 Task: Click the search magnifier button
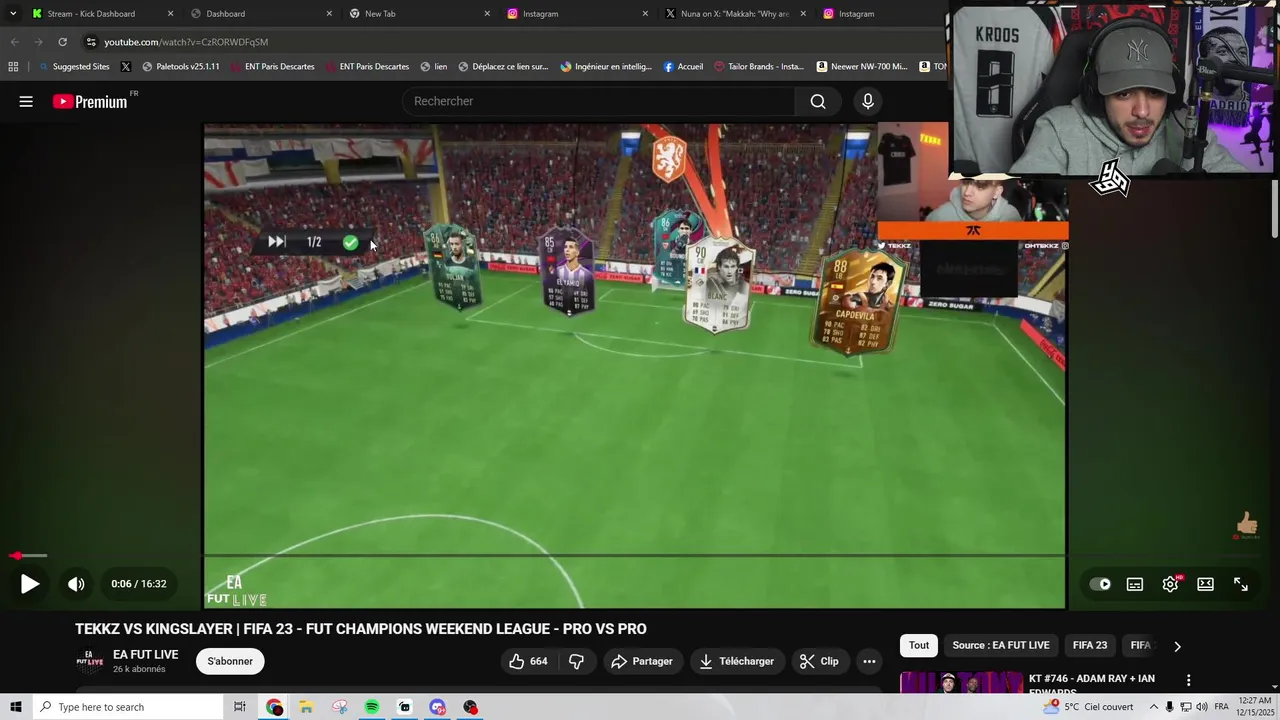(x=818, y=101)
